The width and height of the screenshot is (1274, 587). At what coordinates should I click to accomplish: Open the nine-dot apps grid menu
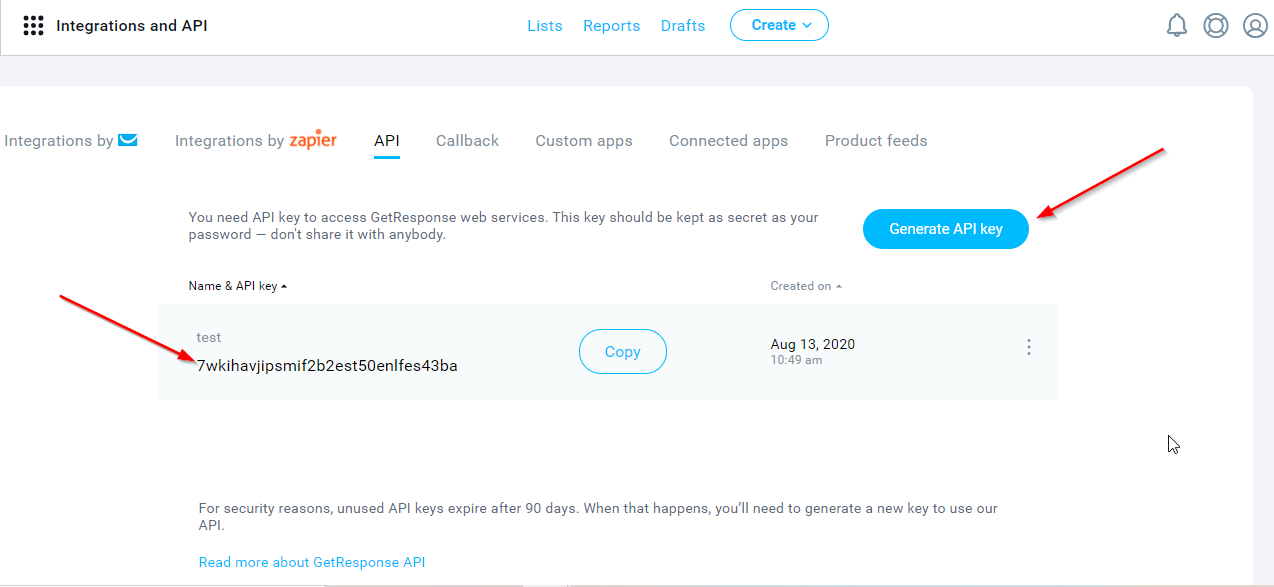point(33,26)
